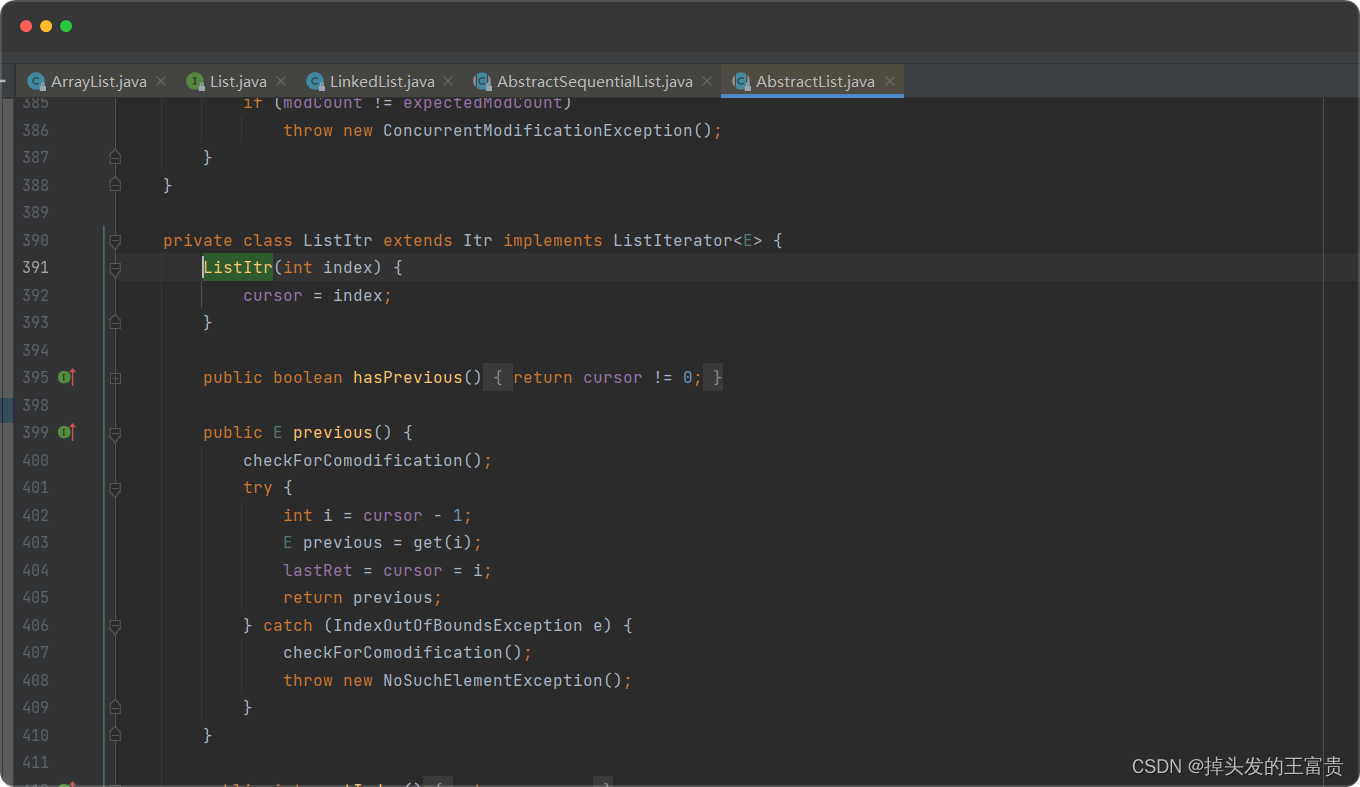Click the hasPrevious method name
This screenshot has height=787, width=1360.
[408, 377]
